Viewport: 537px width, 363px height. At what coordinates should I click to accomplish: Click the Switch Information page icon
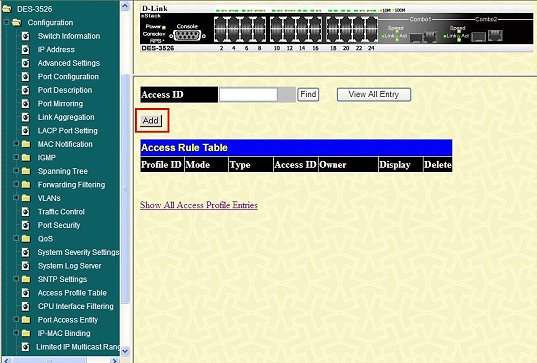click(26, 36)
